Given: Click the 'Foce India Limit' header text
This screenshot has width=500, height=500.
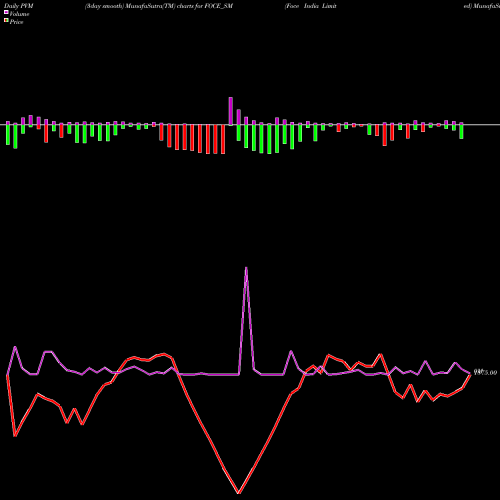Looking at the screenshot, I should click(311, 6).
